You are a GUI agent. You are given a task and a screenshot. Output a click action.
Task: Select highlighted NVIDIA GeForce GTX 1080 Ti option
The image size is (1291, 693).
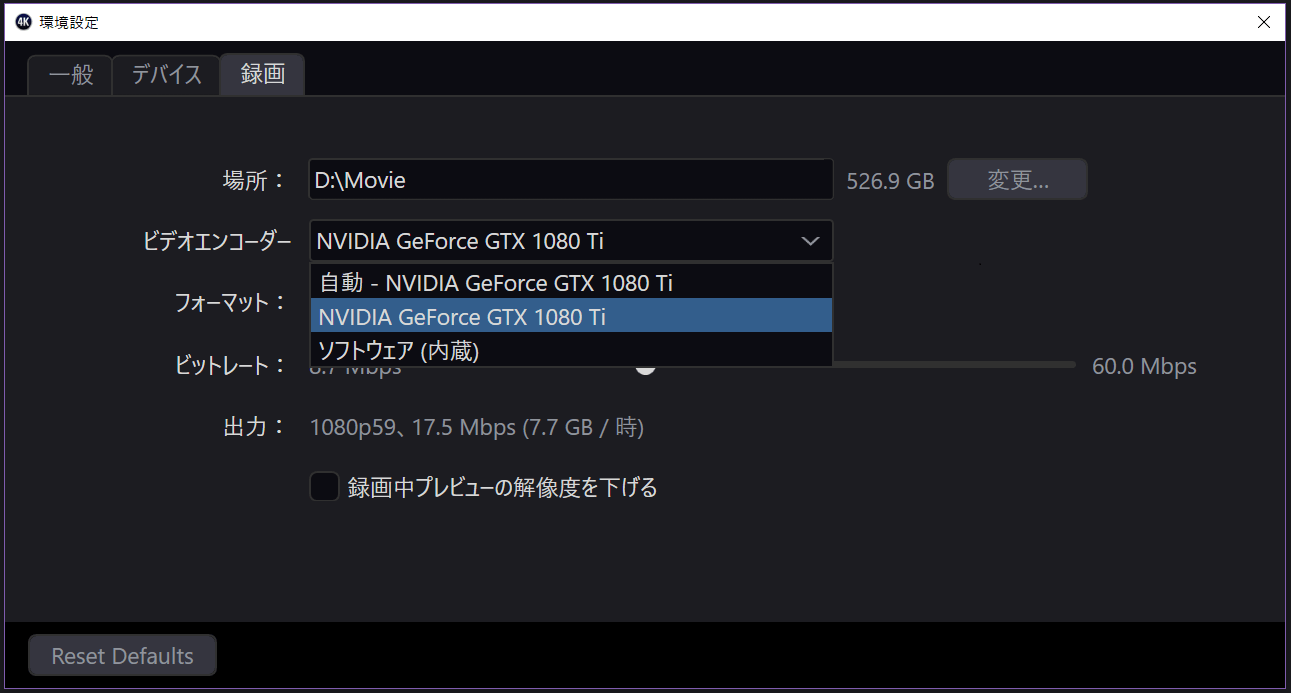(x=571, y=316)
